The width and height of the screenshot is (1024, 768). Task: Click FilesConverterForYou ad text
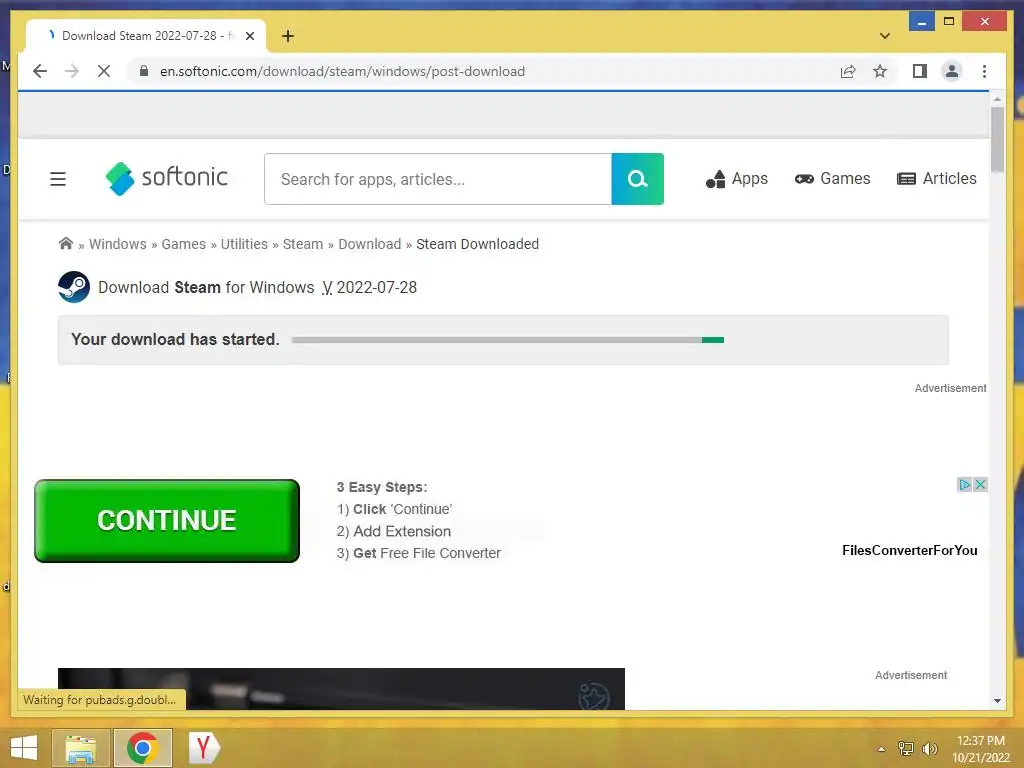point(910,551)
